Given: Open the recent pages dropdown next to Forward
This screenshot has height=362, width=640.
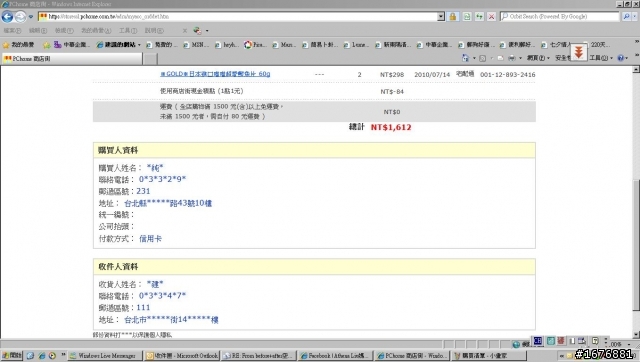Looking at the screenshot, I should pyautogui.click(x=31, y=17).
